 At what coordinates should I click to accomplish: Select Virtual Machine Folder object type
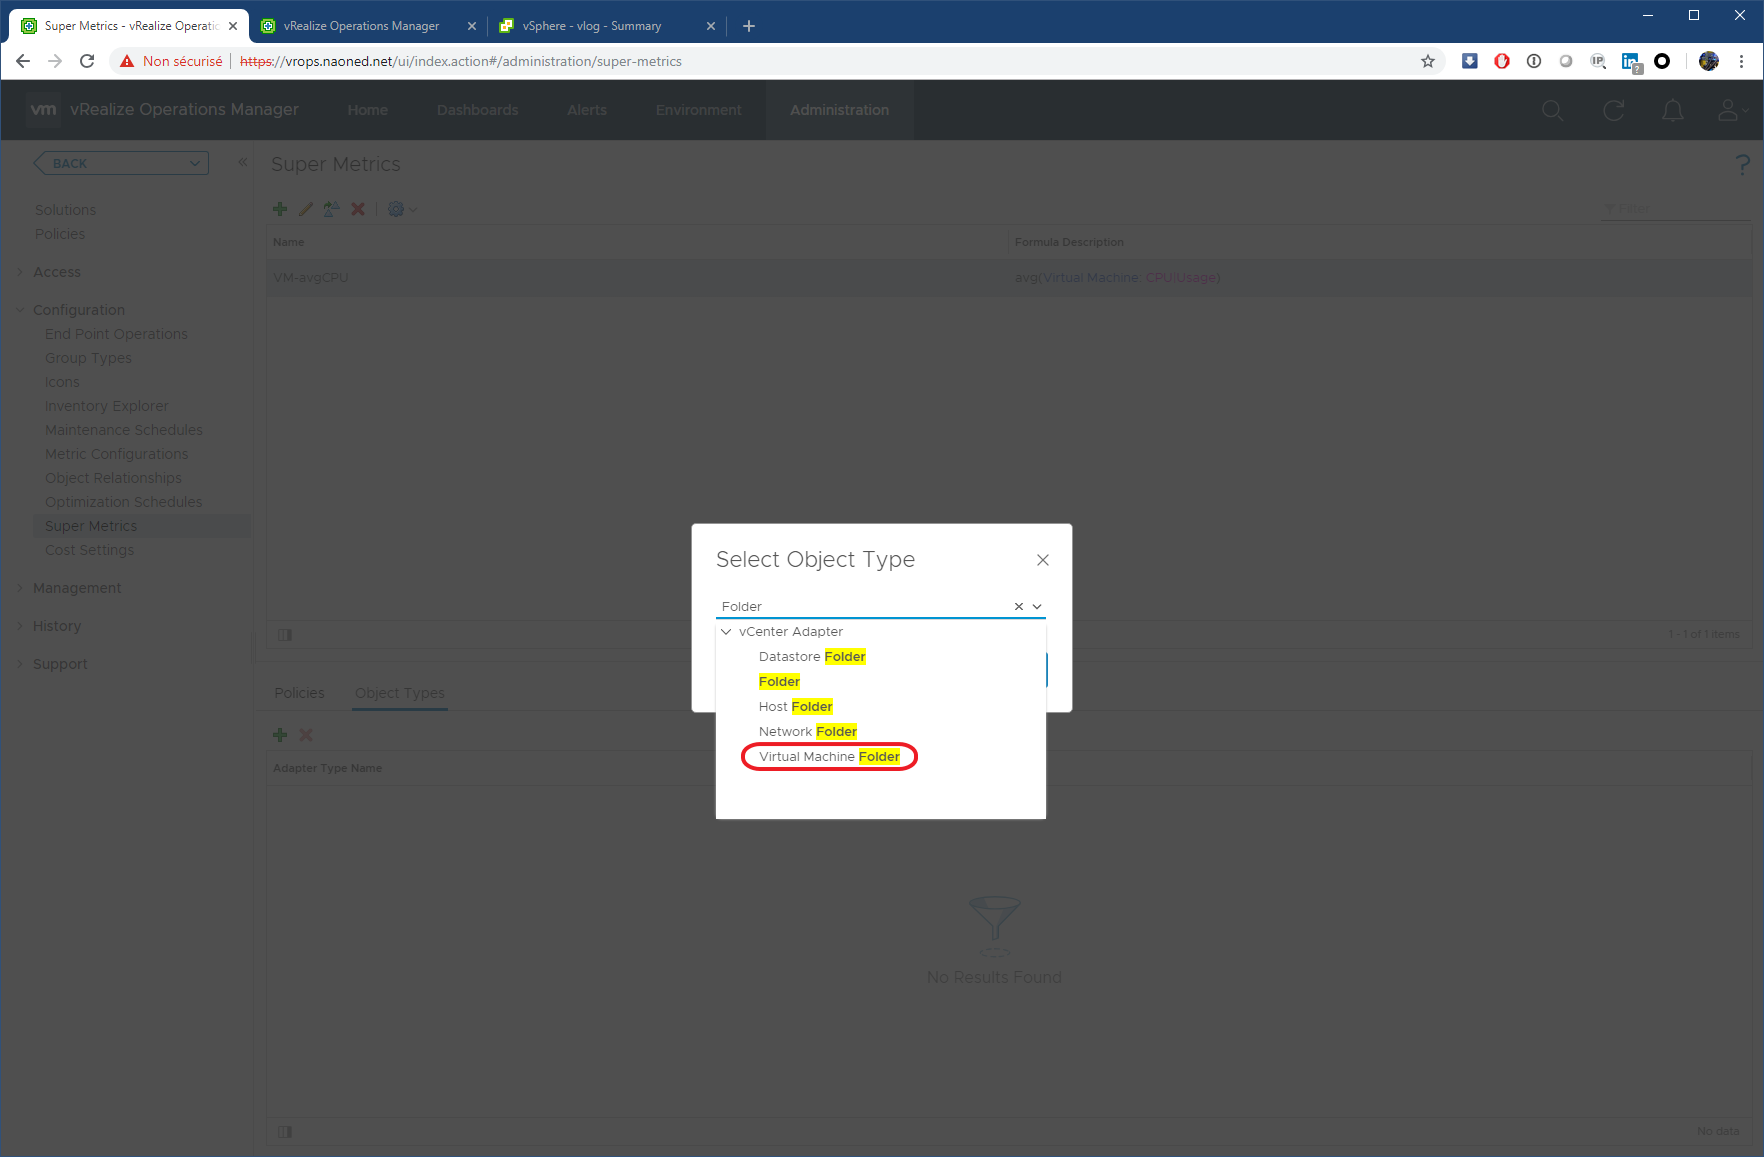828,757
